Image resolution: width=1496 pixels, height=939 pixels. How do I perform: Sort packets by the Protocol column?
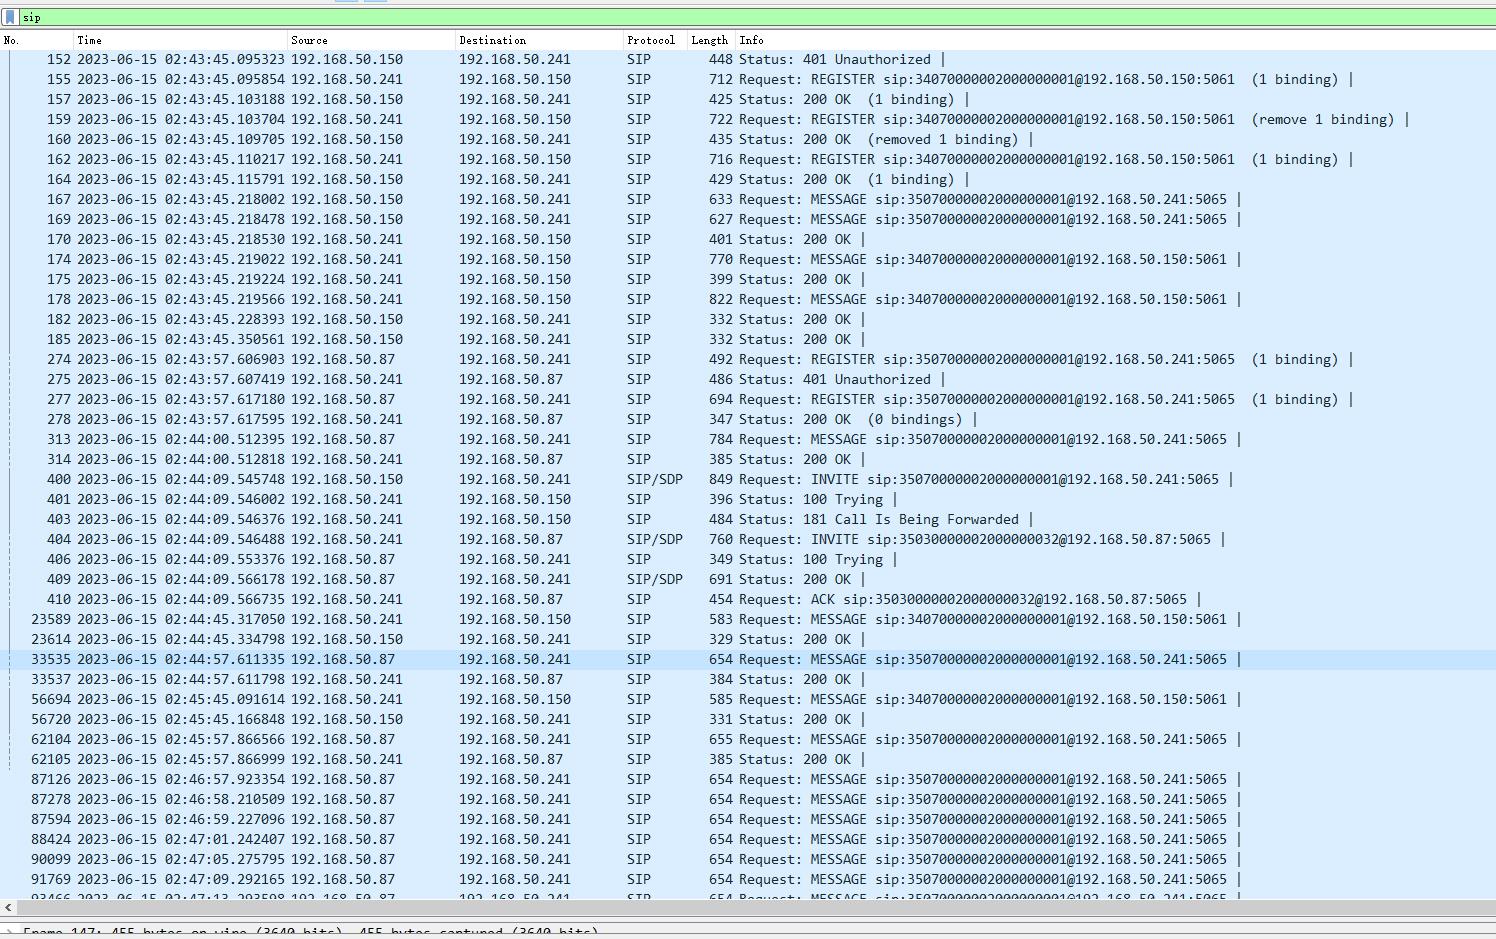tap(650, 40)
